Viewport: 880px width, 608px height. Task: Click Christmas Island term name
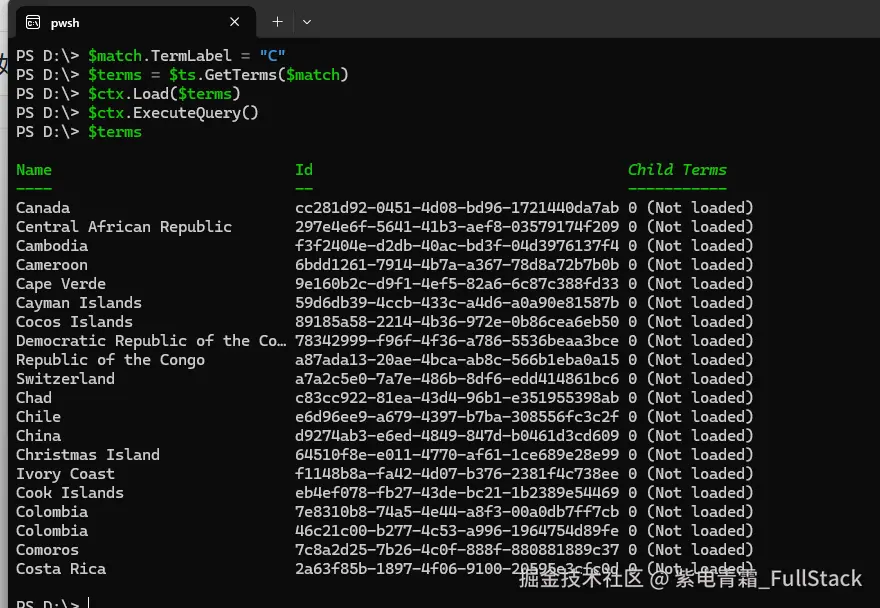(x=88, y=455)
